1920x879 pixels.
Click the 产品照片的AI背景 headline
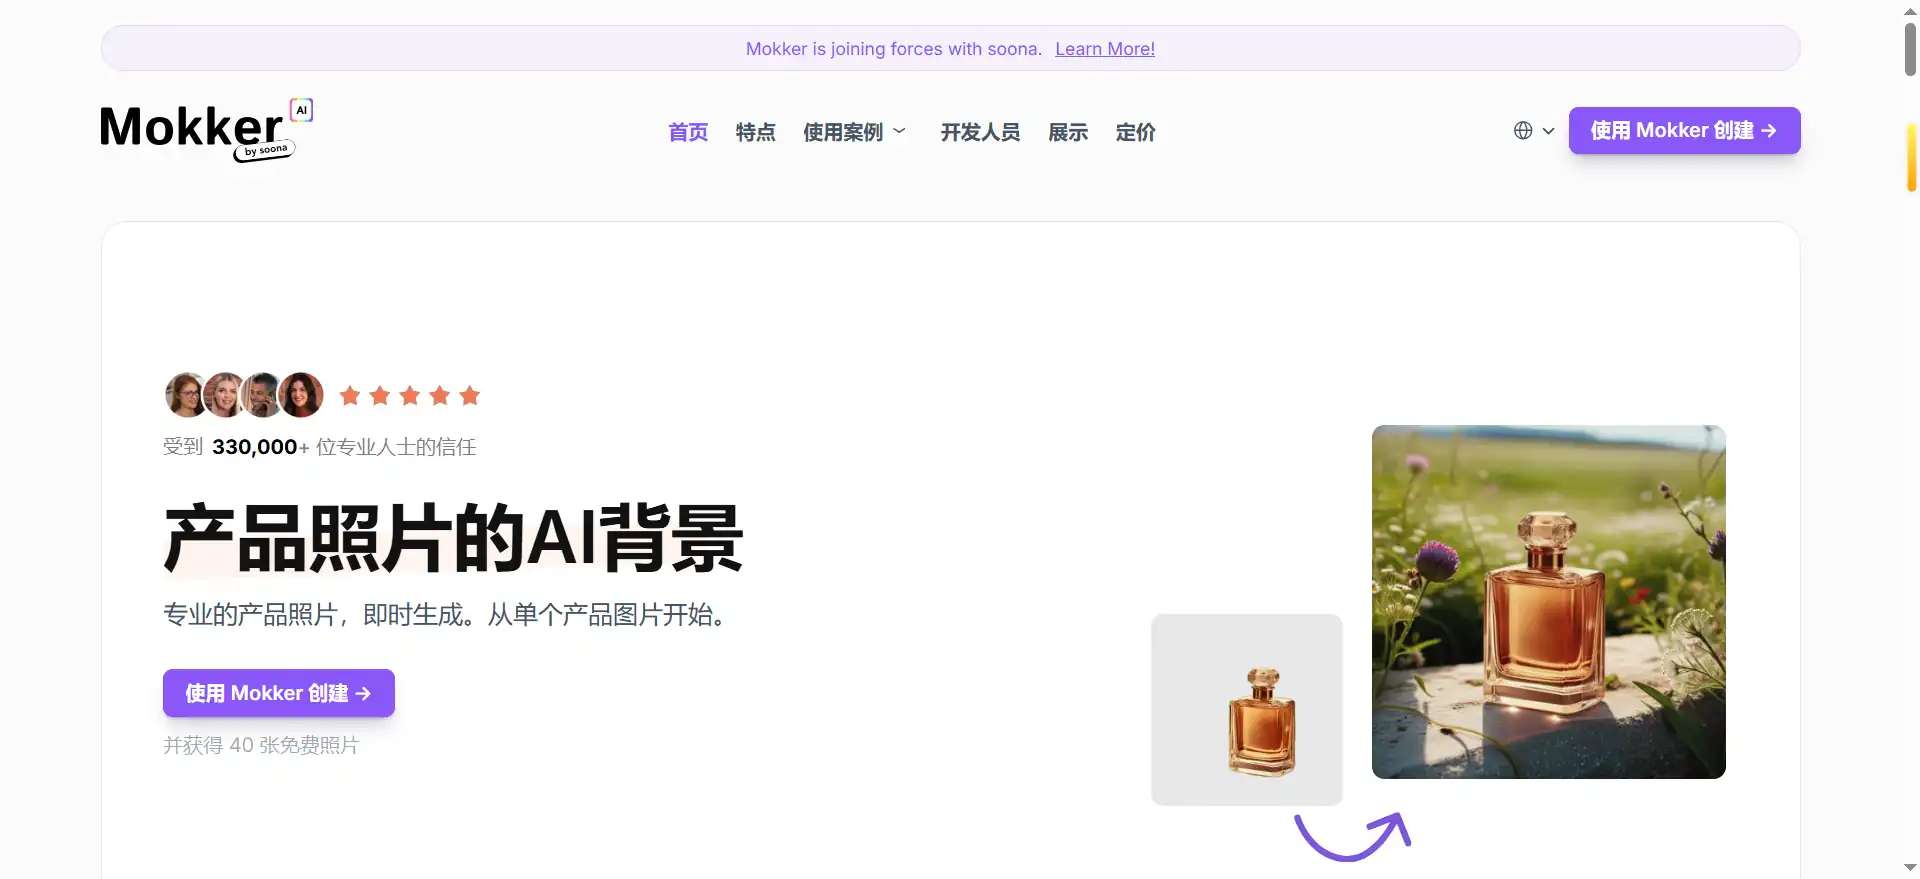point(454,538)
